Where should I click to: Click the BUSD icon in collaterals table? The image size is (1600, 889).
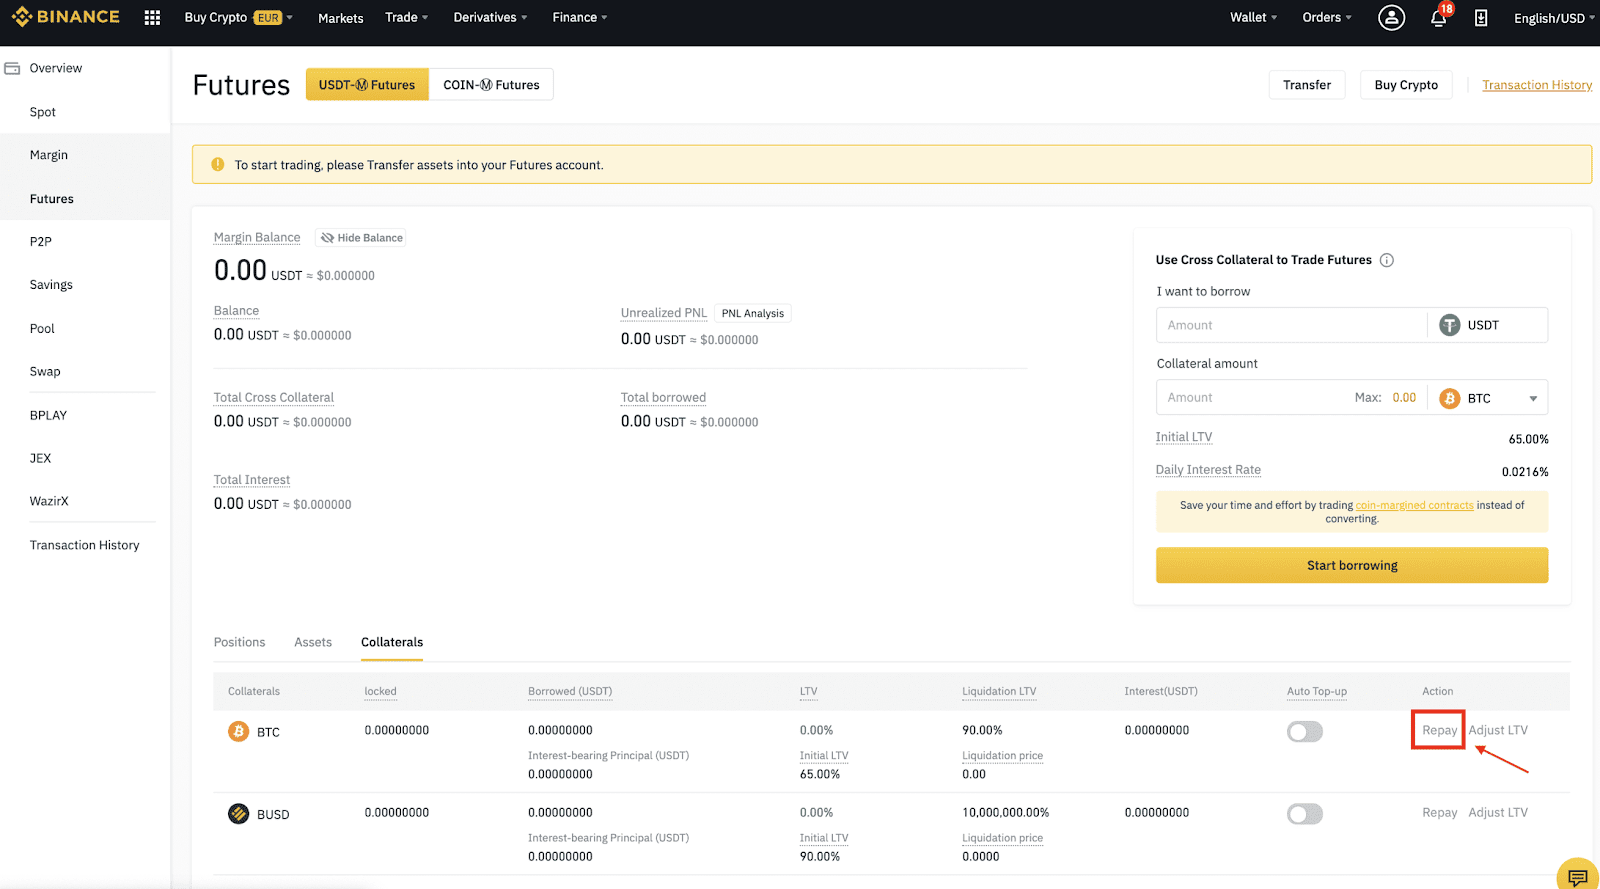pyautogui.click(x=238, y=813)
